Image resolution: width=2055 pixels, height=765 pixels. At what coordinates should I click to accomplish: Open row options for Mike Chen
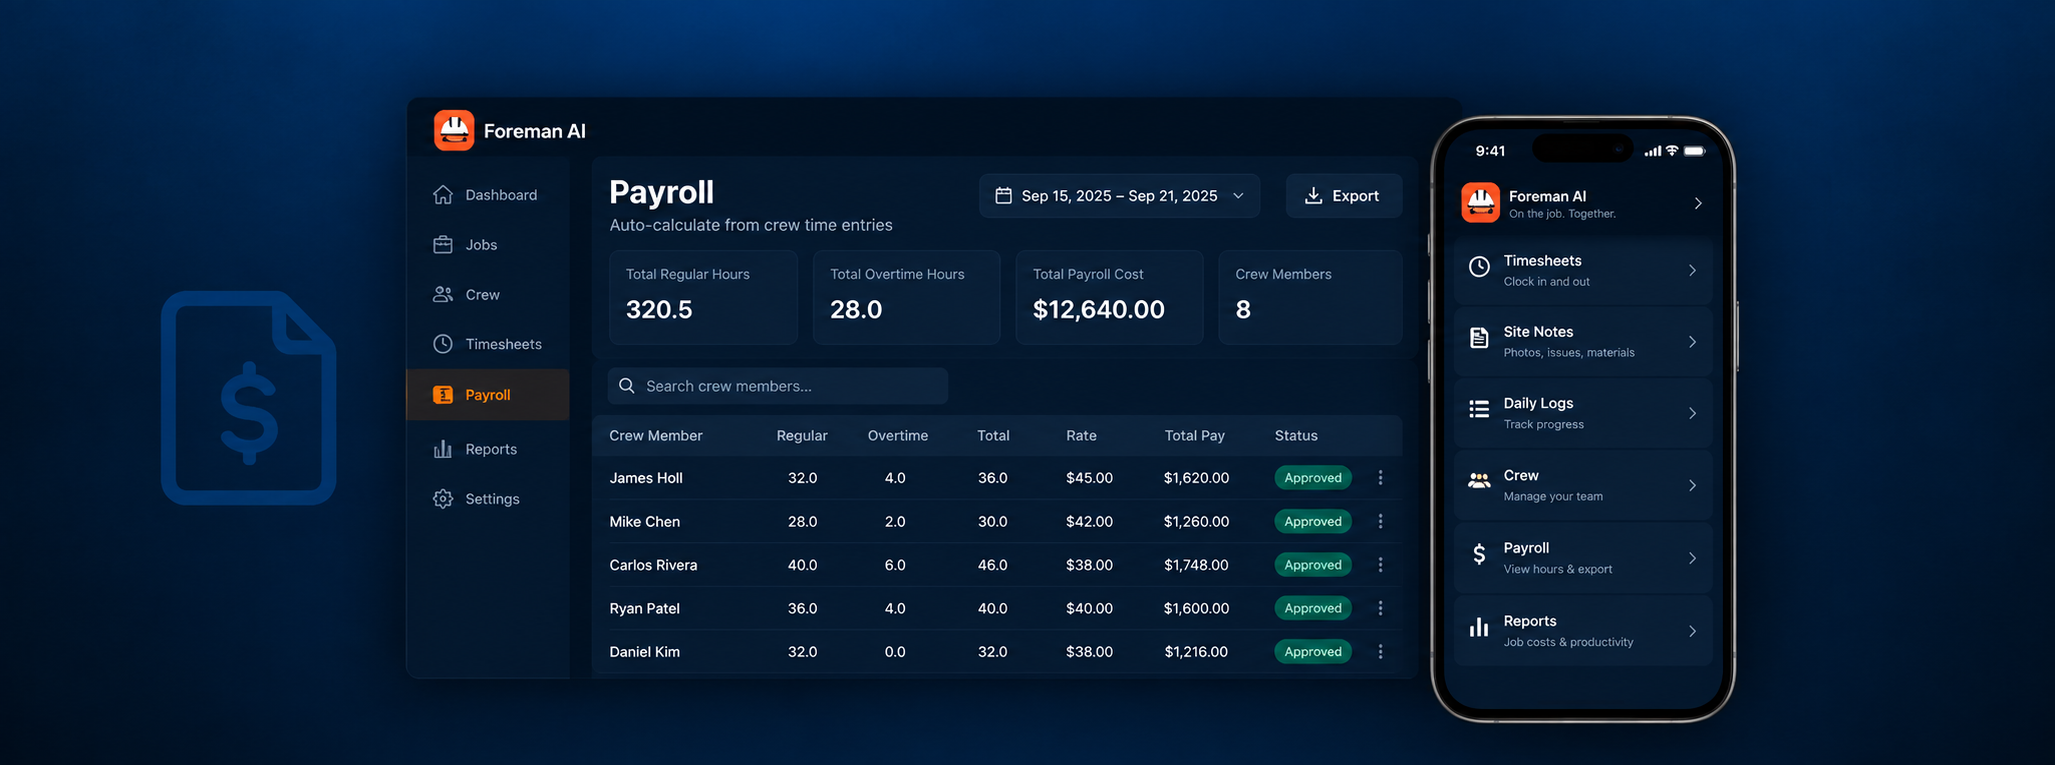(1380, 521)
